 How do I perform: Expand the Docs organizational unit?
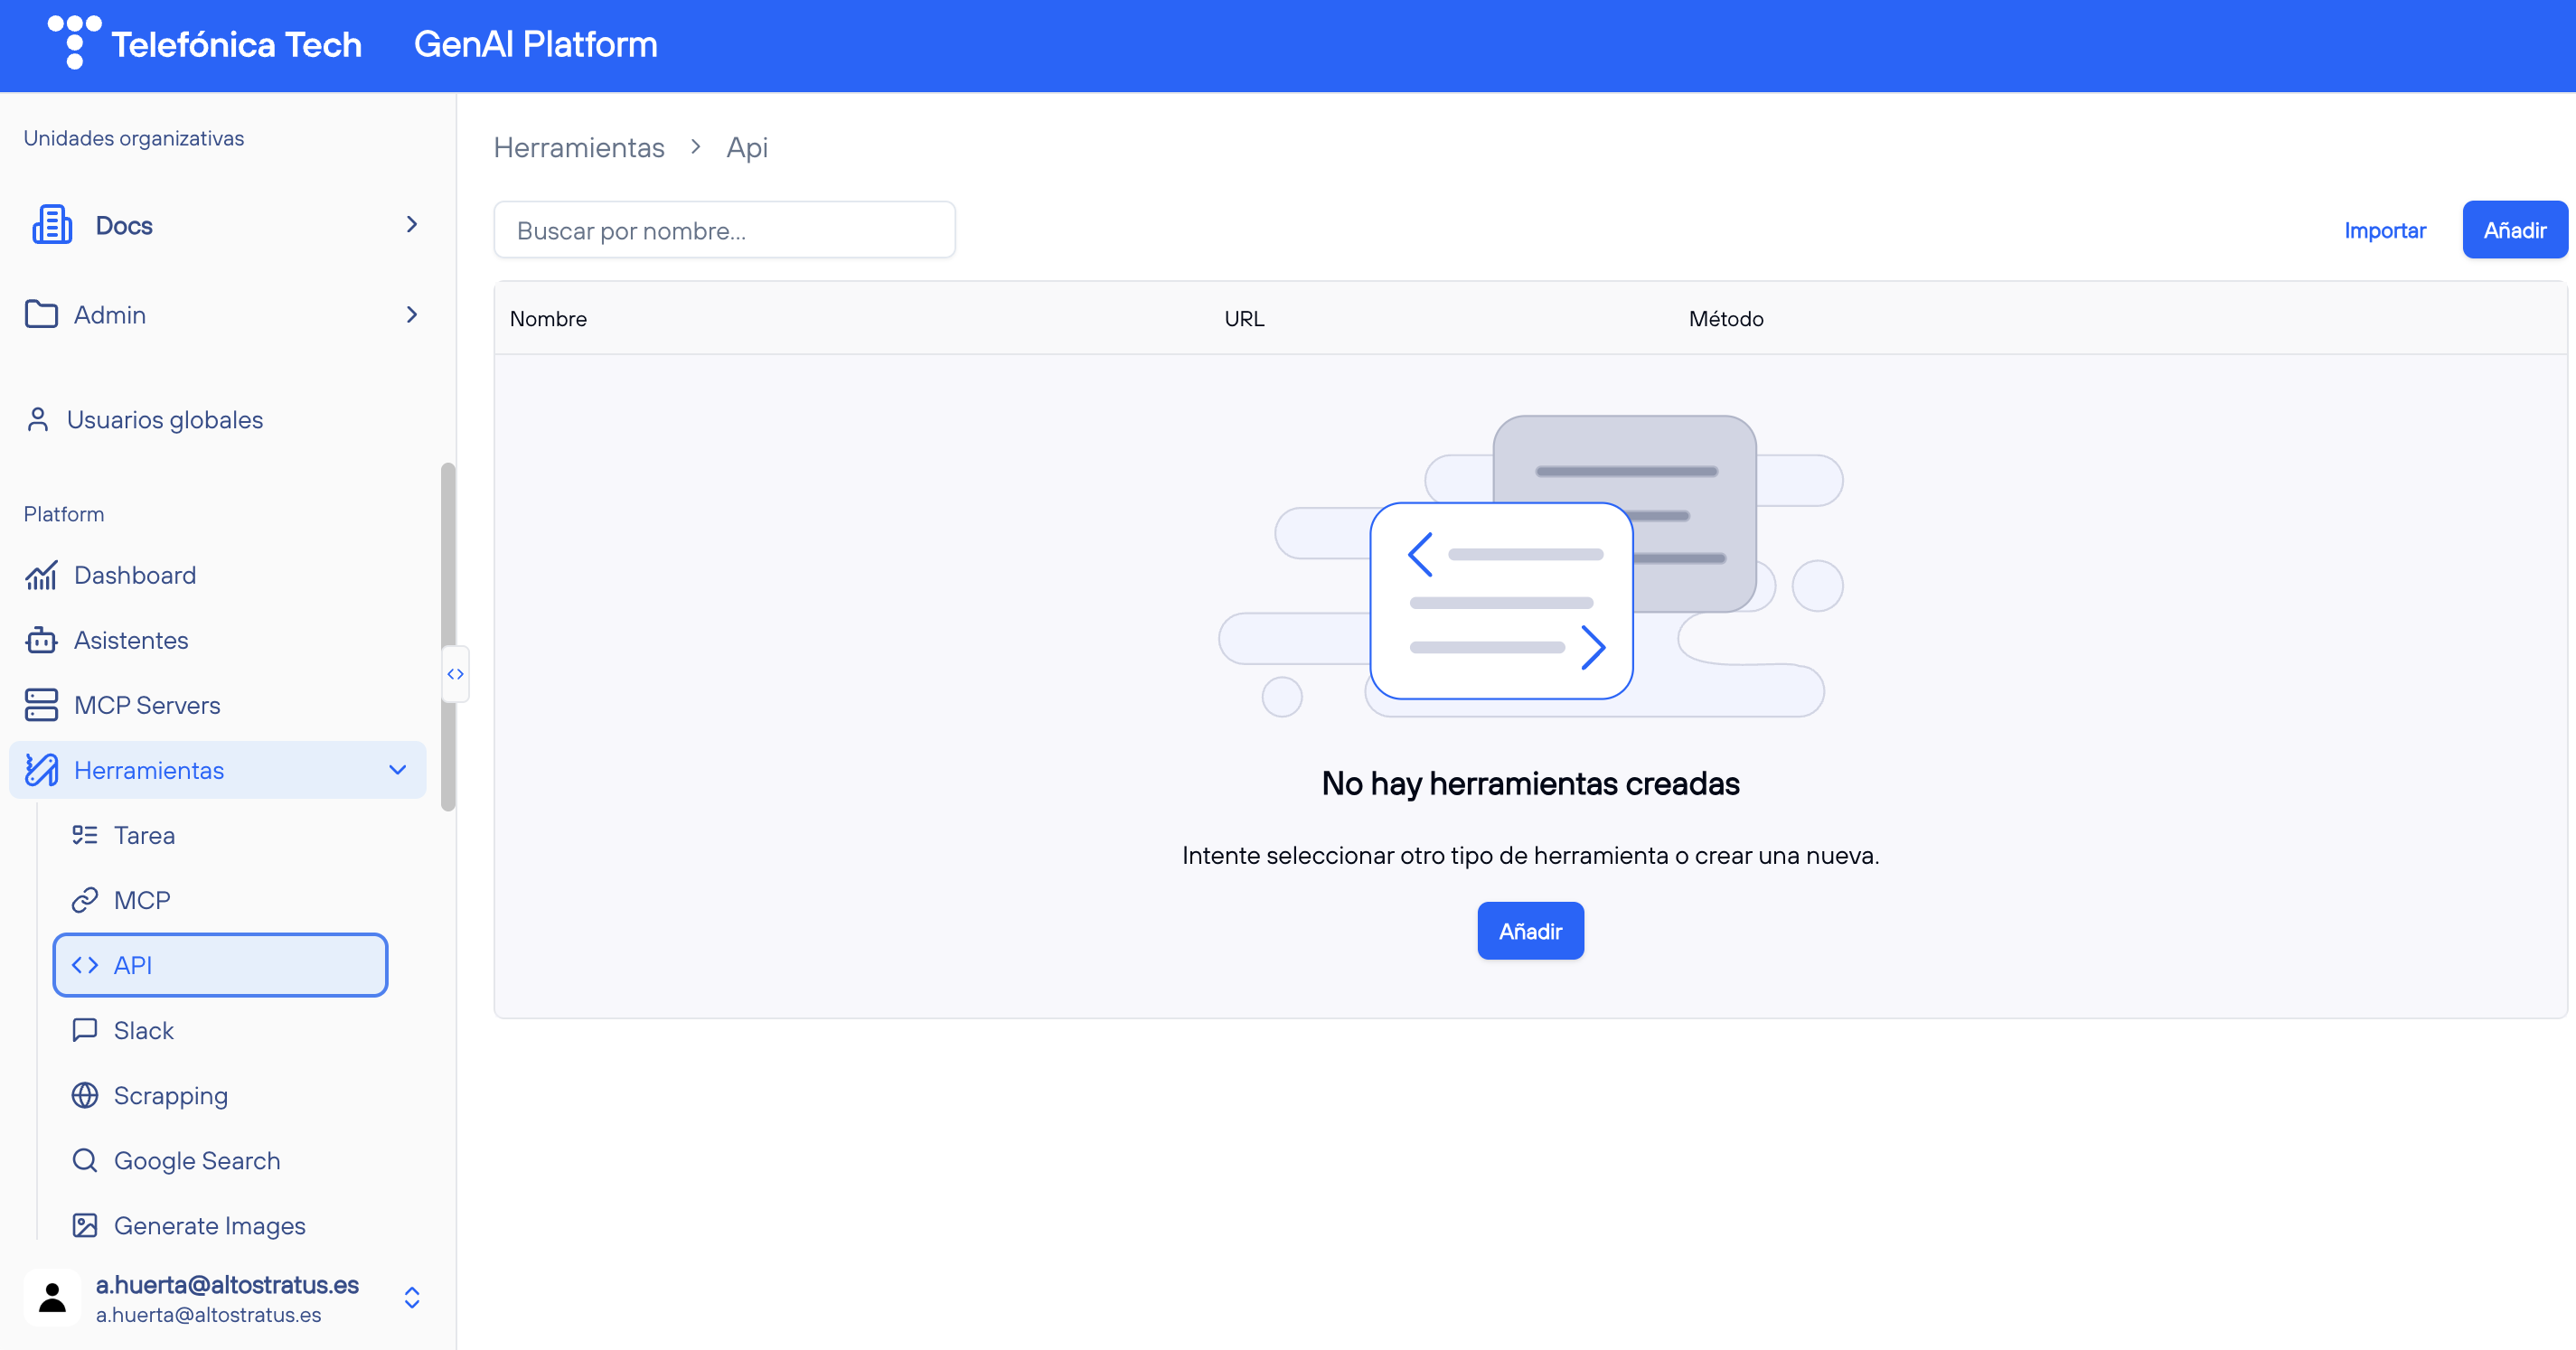[x=411, y=225]
